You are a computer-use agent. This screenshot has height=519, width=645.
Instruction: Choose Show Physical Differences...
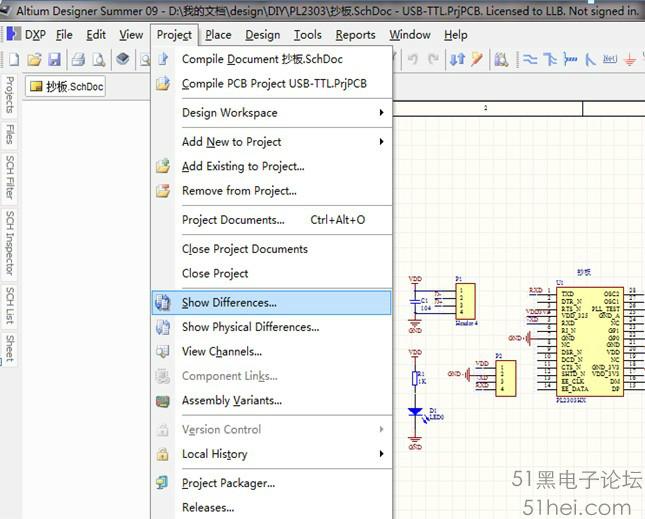[271, 327]
